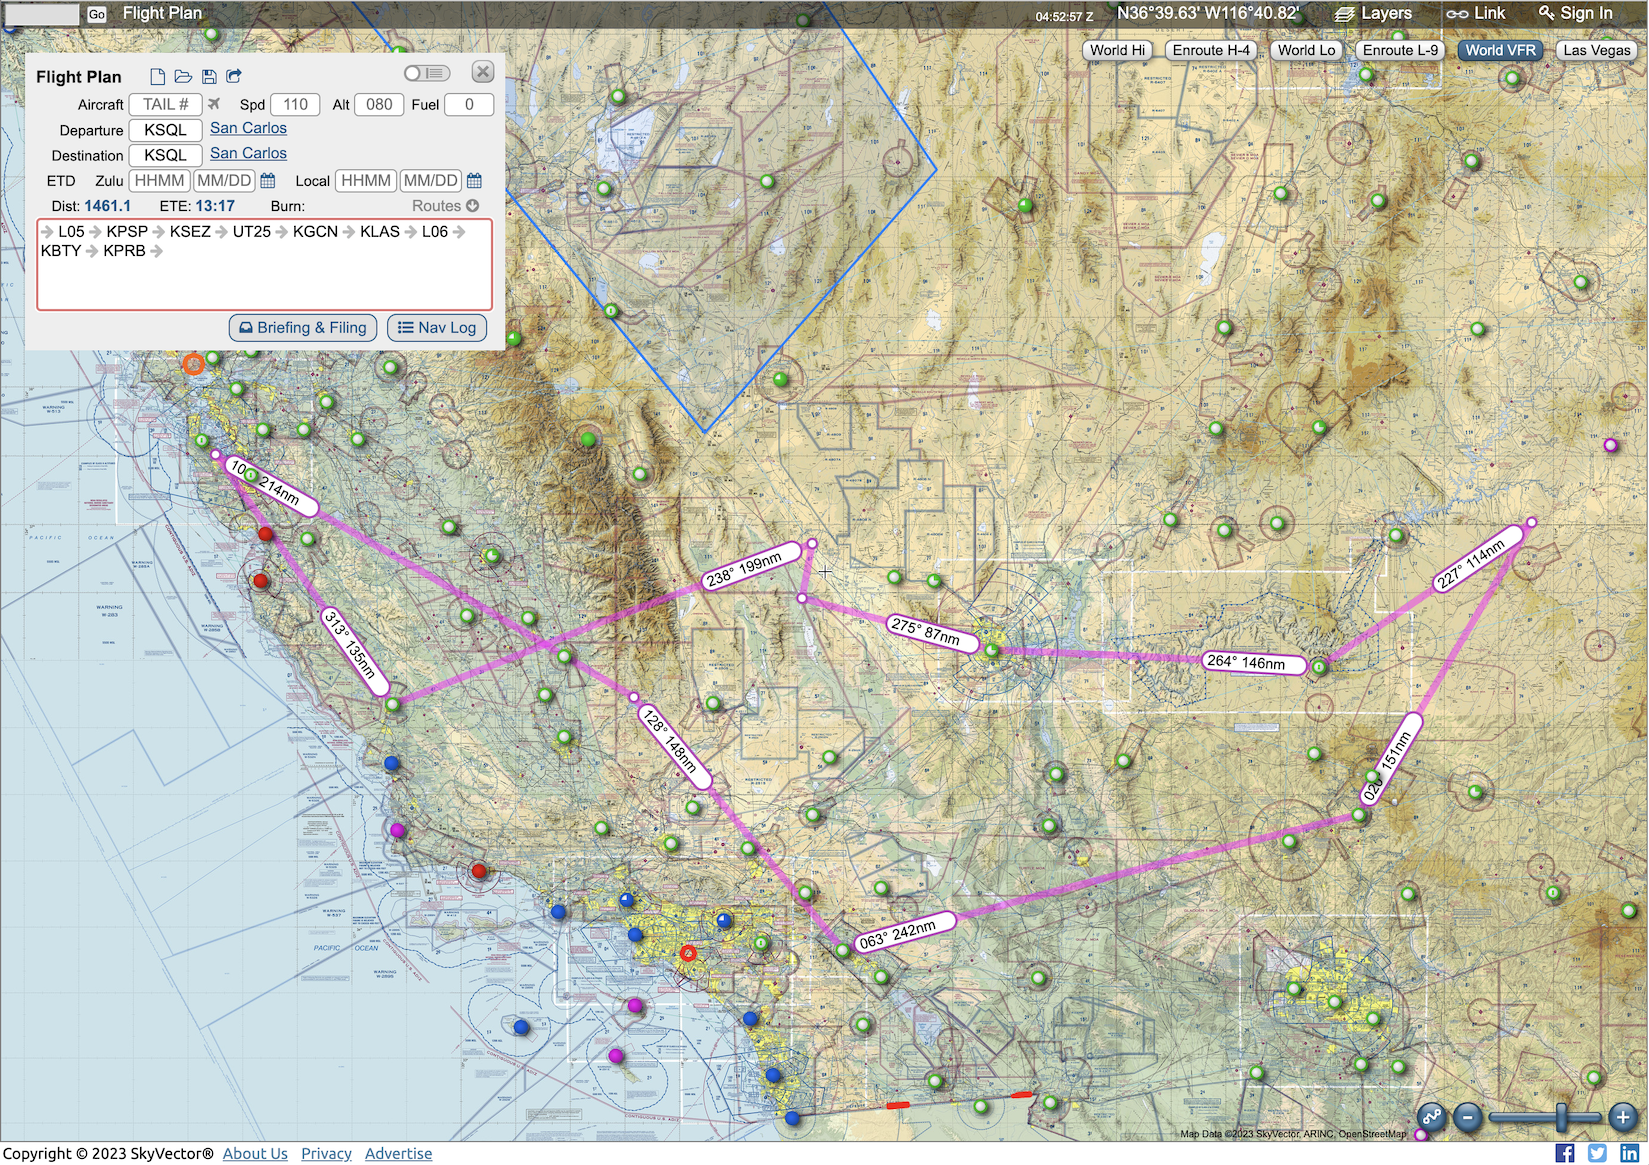Screen dimensions: 1649x1165
Task: Select the Enroute L-9 chart tab
Action: tap(1400, 50)
